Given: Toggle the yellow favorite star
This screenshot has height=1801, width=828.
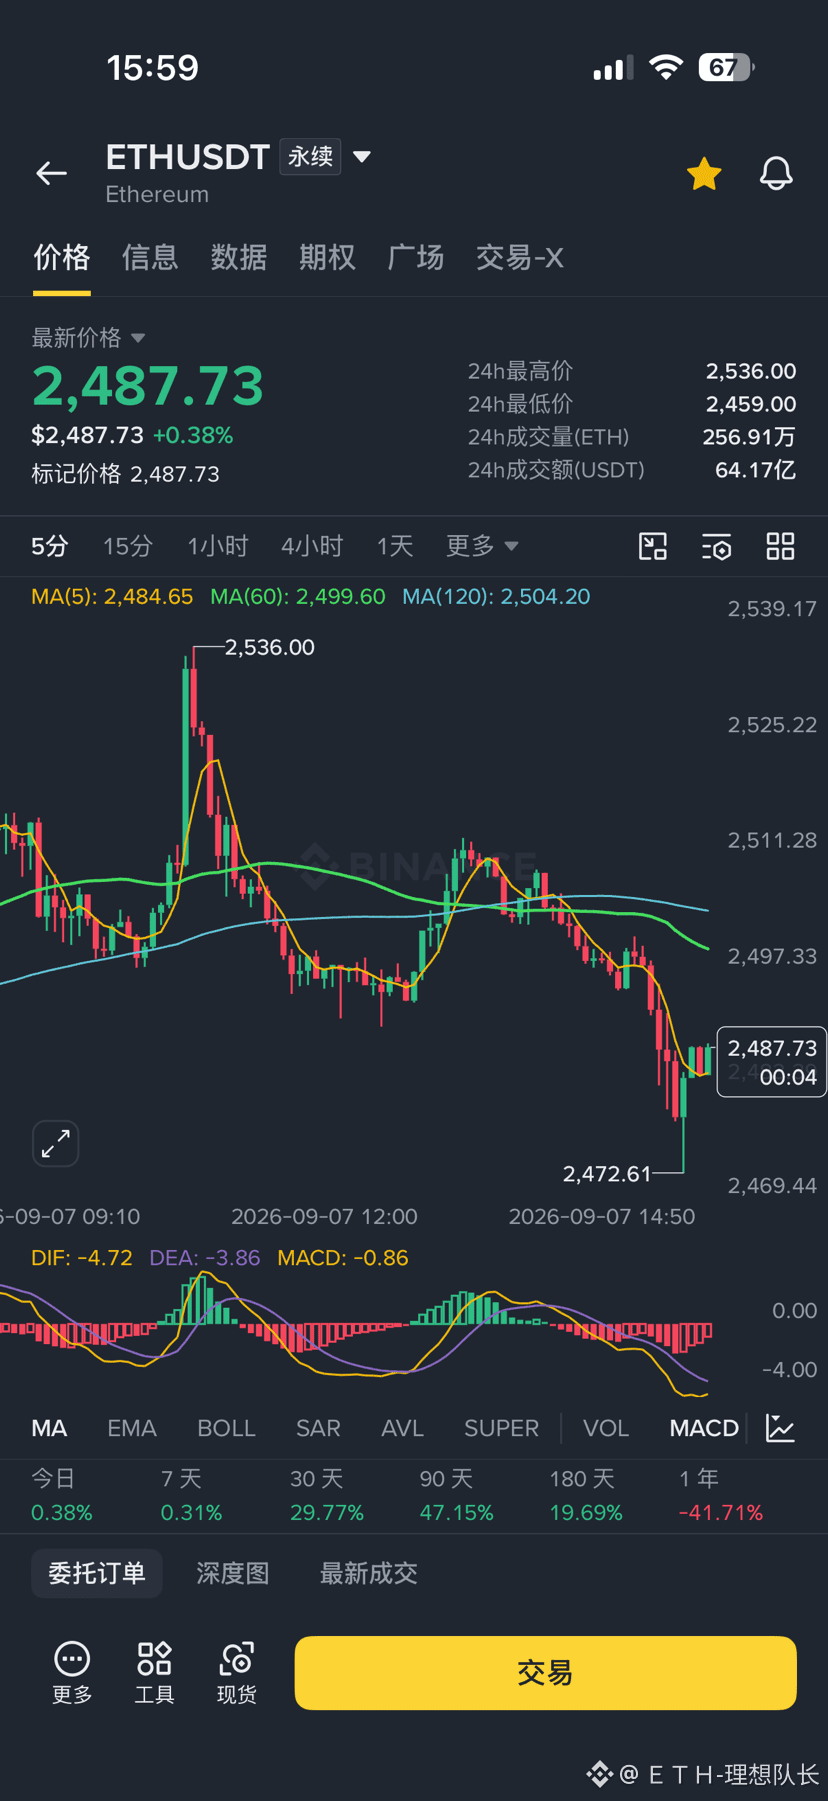Looking at the screenshot, I should 704,173.
